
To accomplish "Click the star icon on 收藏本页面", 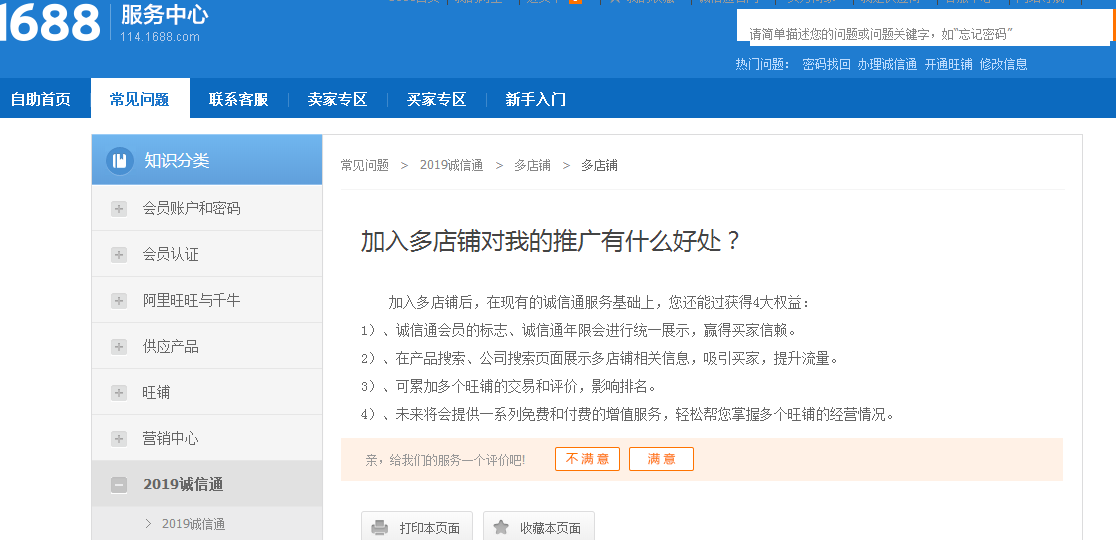I will [501, 527].
